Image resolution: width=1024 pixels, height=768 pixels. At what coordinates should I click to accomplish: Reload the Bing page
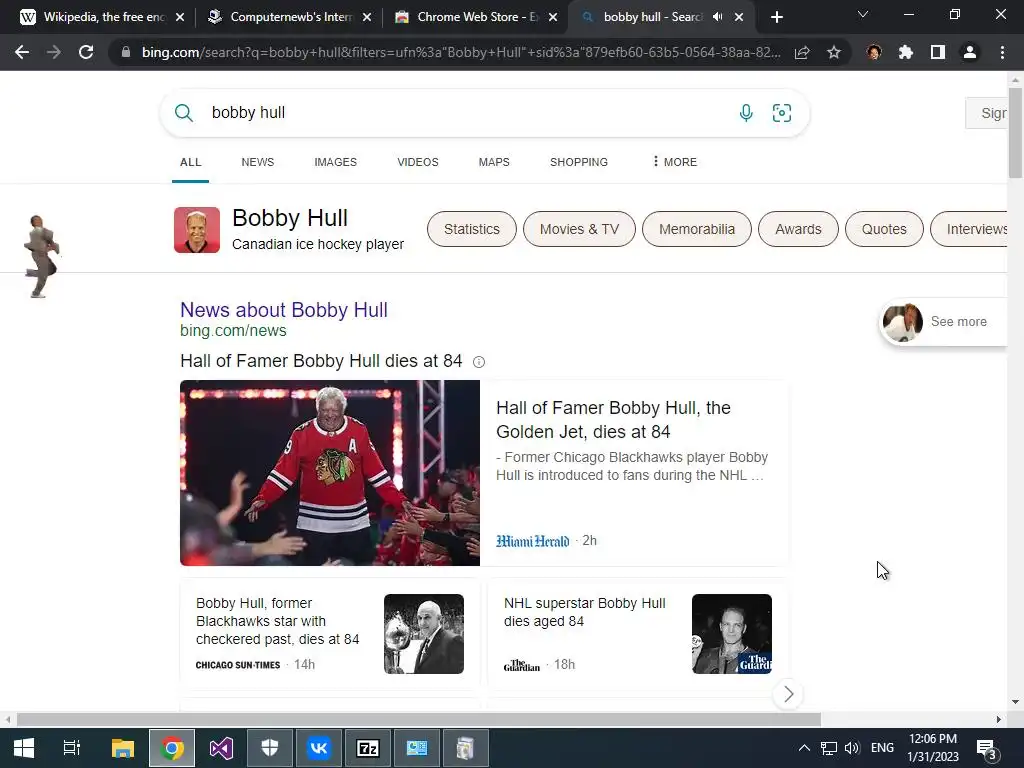86,52
